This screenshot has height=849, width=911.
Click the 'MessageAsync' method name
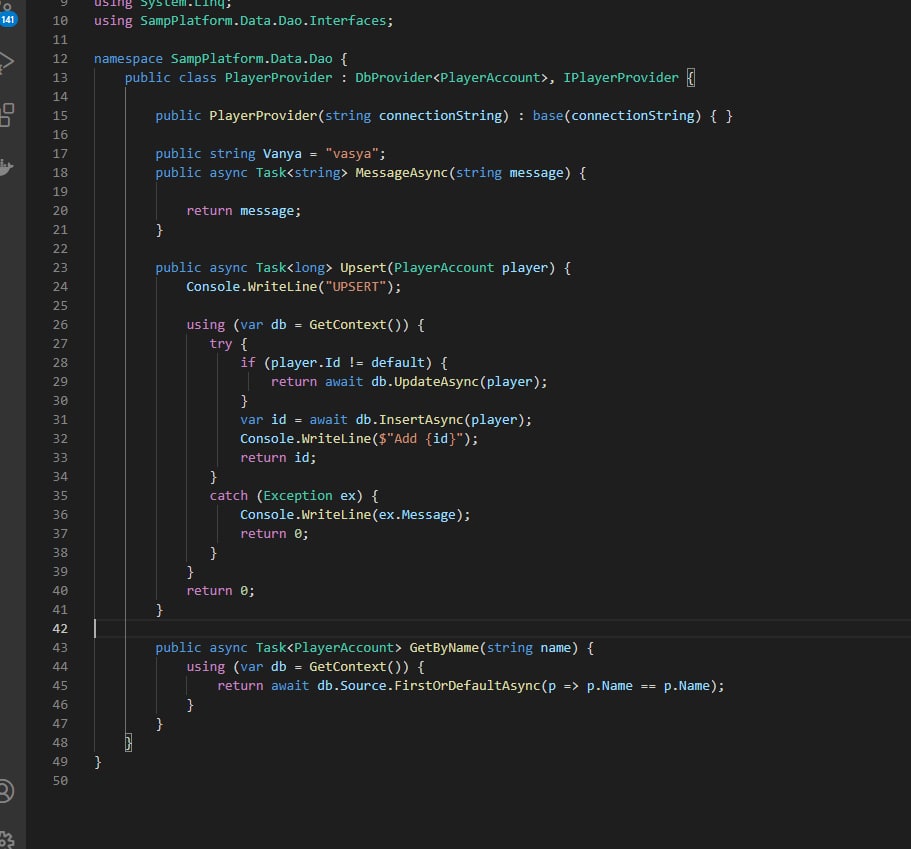pos(401,173)
